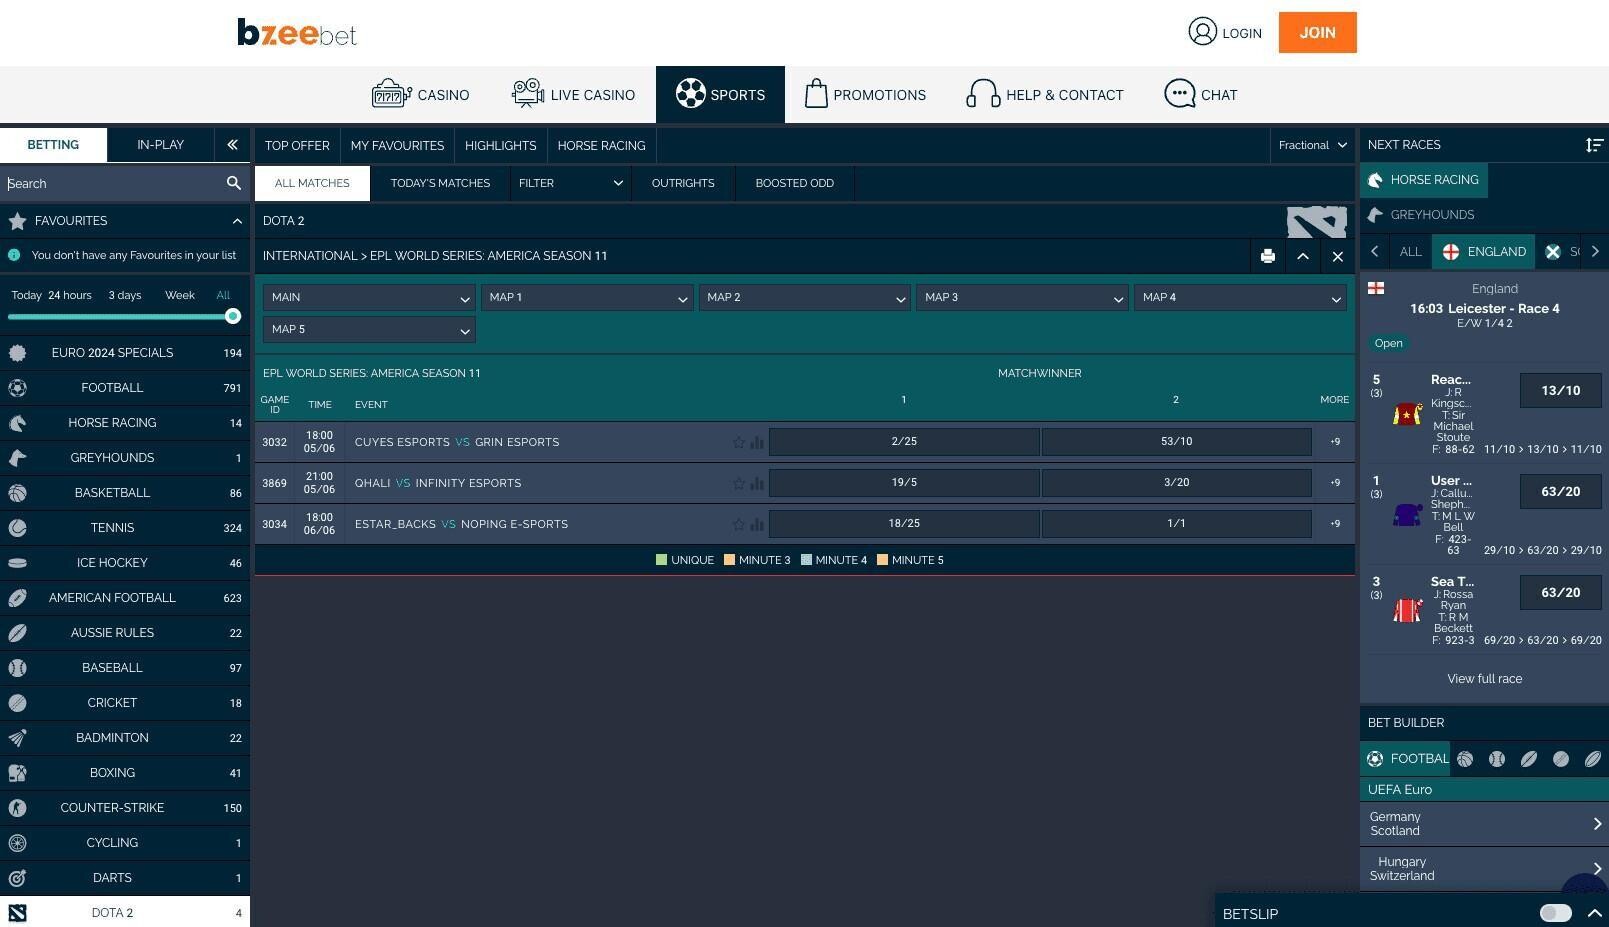The height and width of the screenshot is (927, 1609).
Task: Open the Map 4 dropdown
Action: (1240, 298)
